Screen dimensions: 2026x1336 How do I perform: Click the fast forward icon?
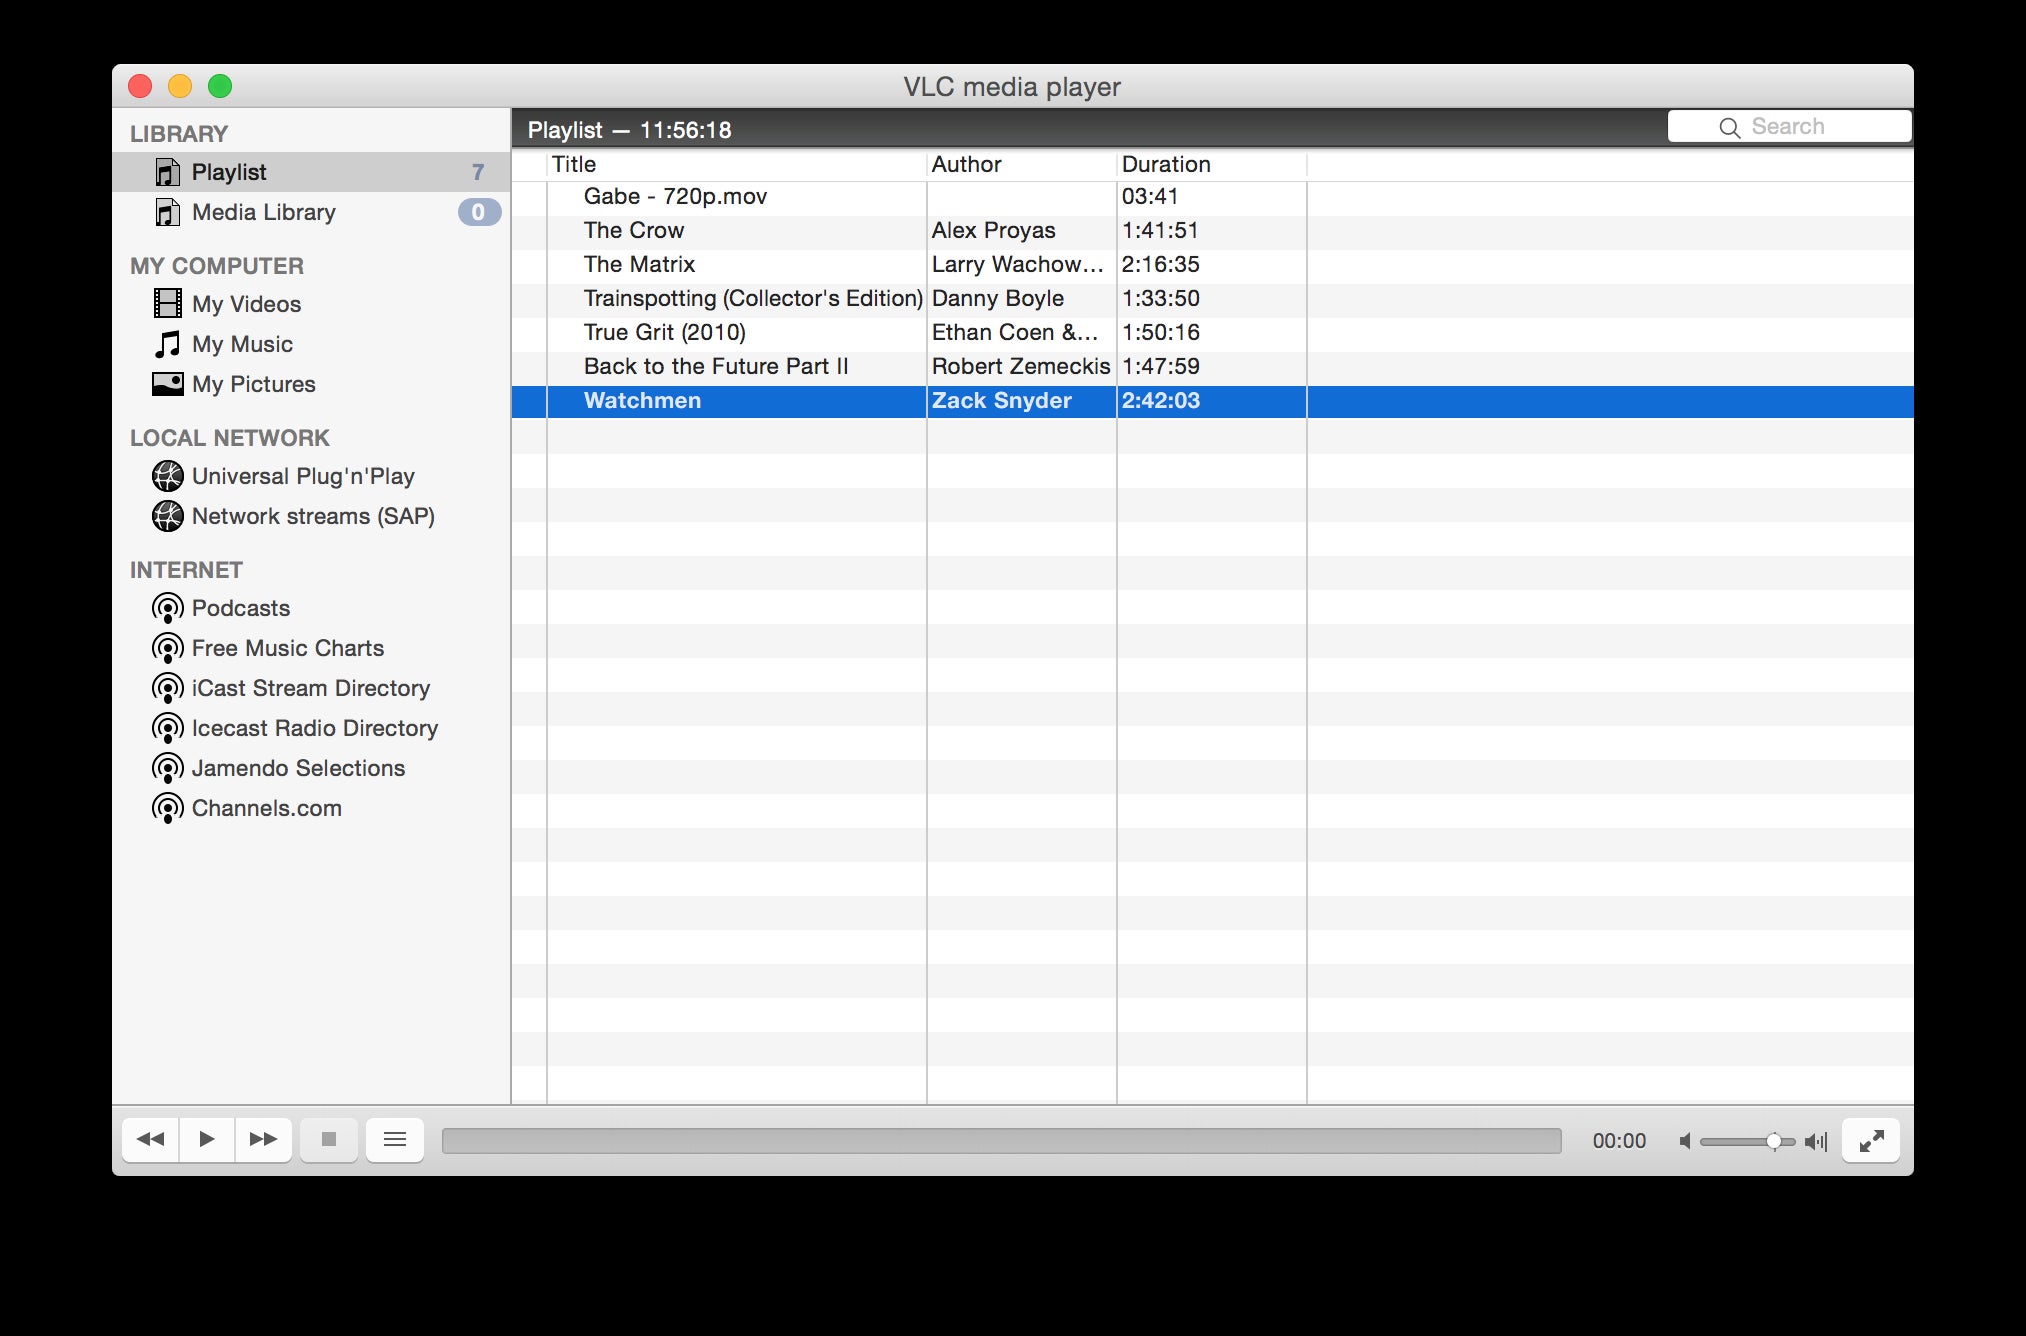click(262, 1141)
